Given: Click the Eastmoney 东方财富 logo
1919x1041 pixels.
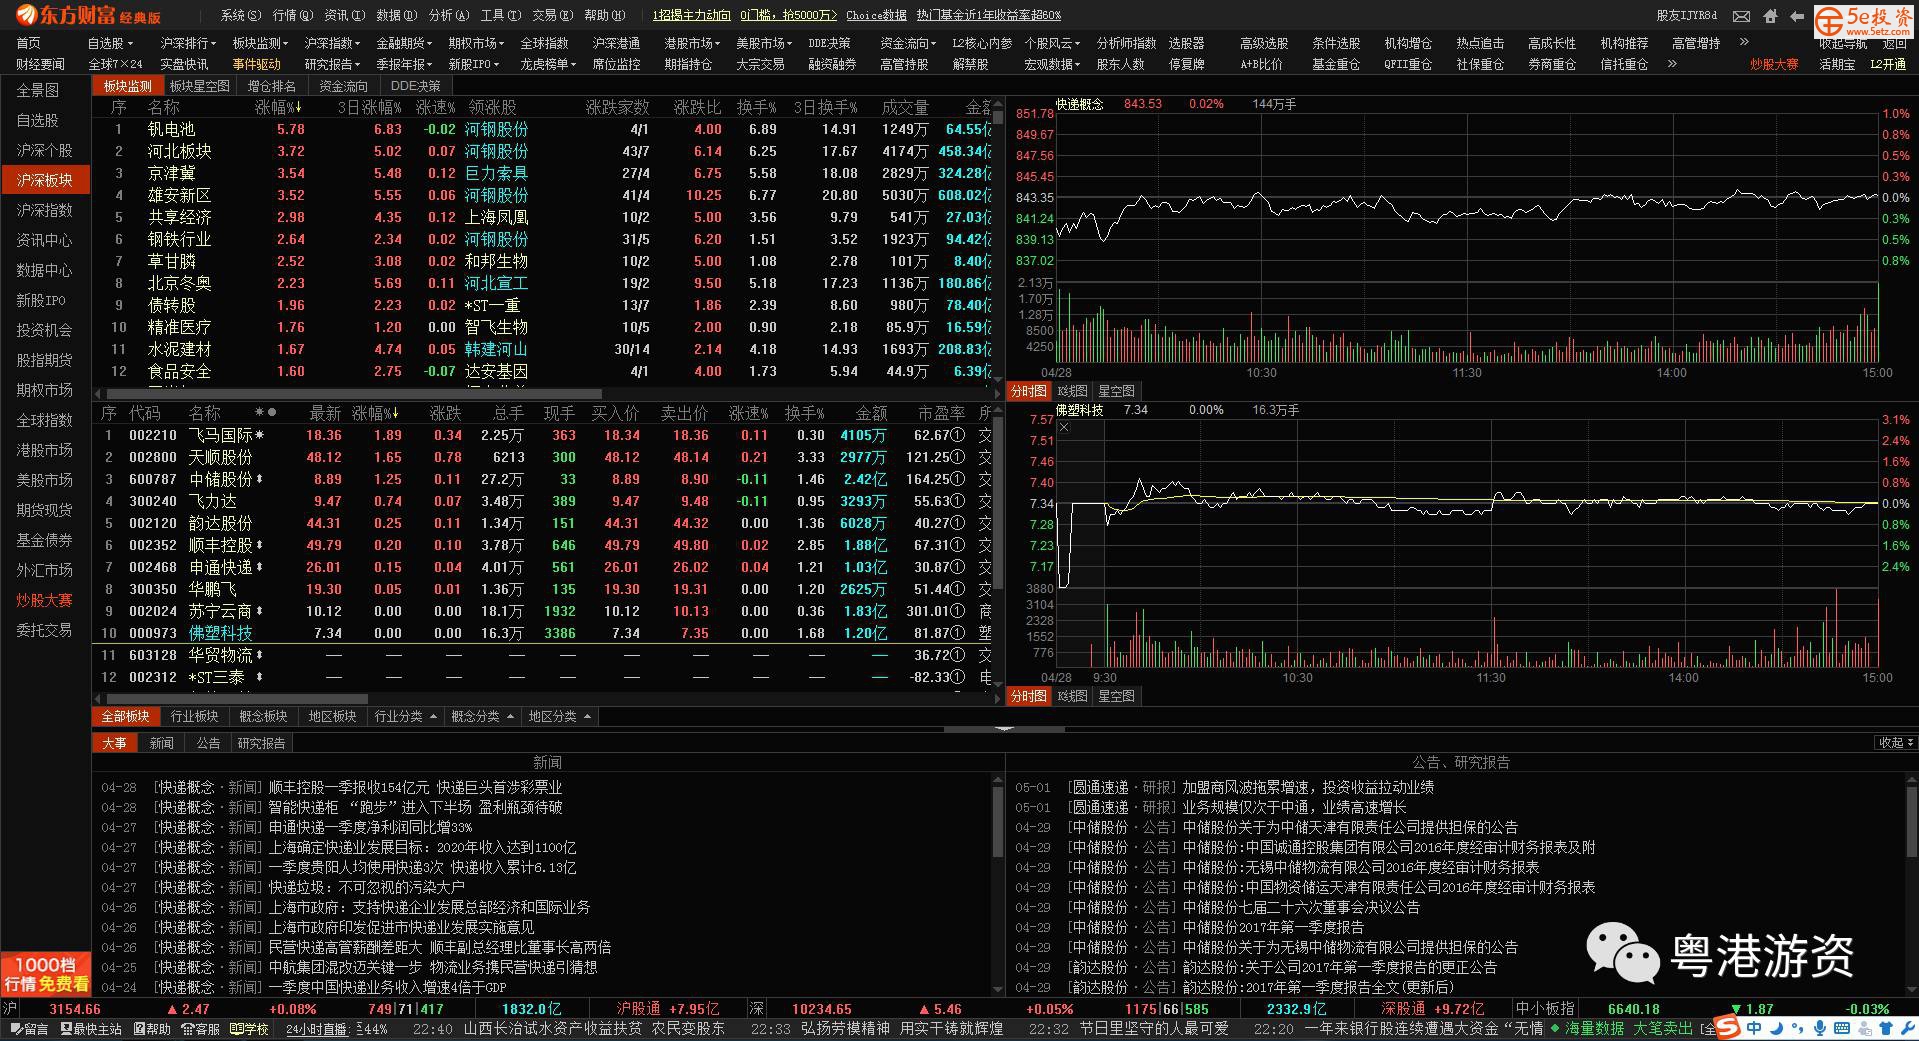Looking at the screenshot, I should point(88,16).
